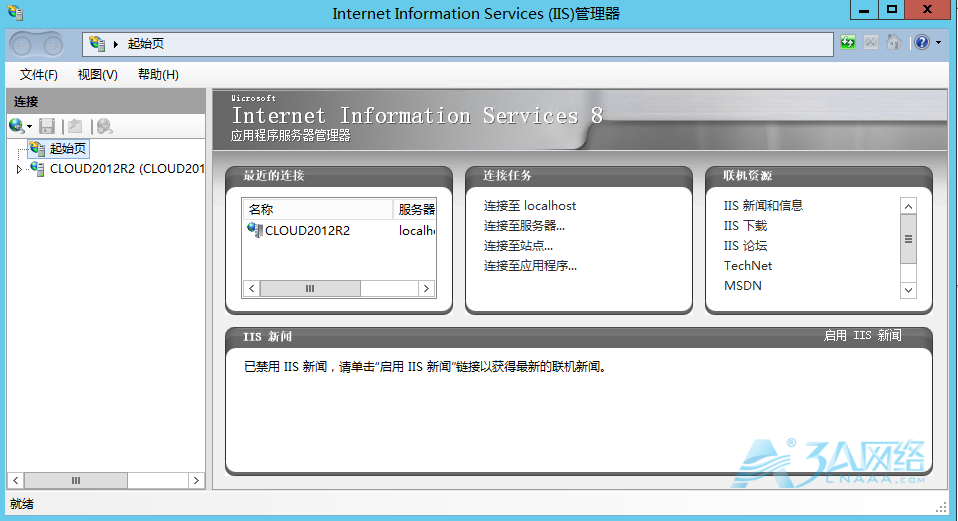The height and width of the screenshot is (521, 958).
Task: Open IIS 新闻和信息 online resource link
Action: tap(763, 206)
